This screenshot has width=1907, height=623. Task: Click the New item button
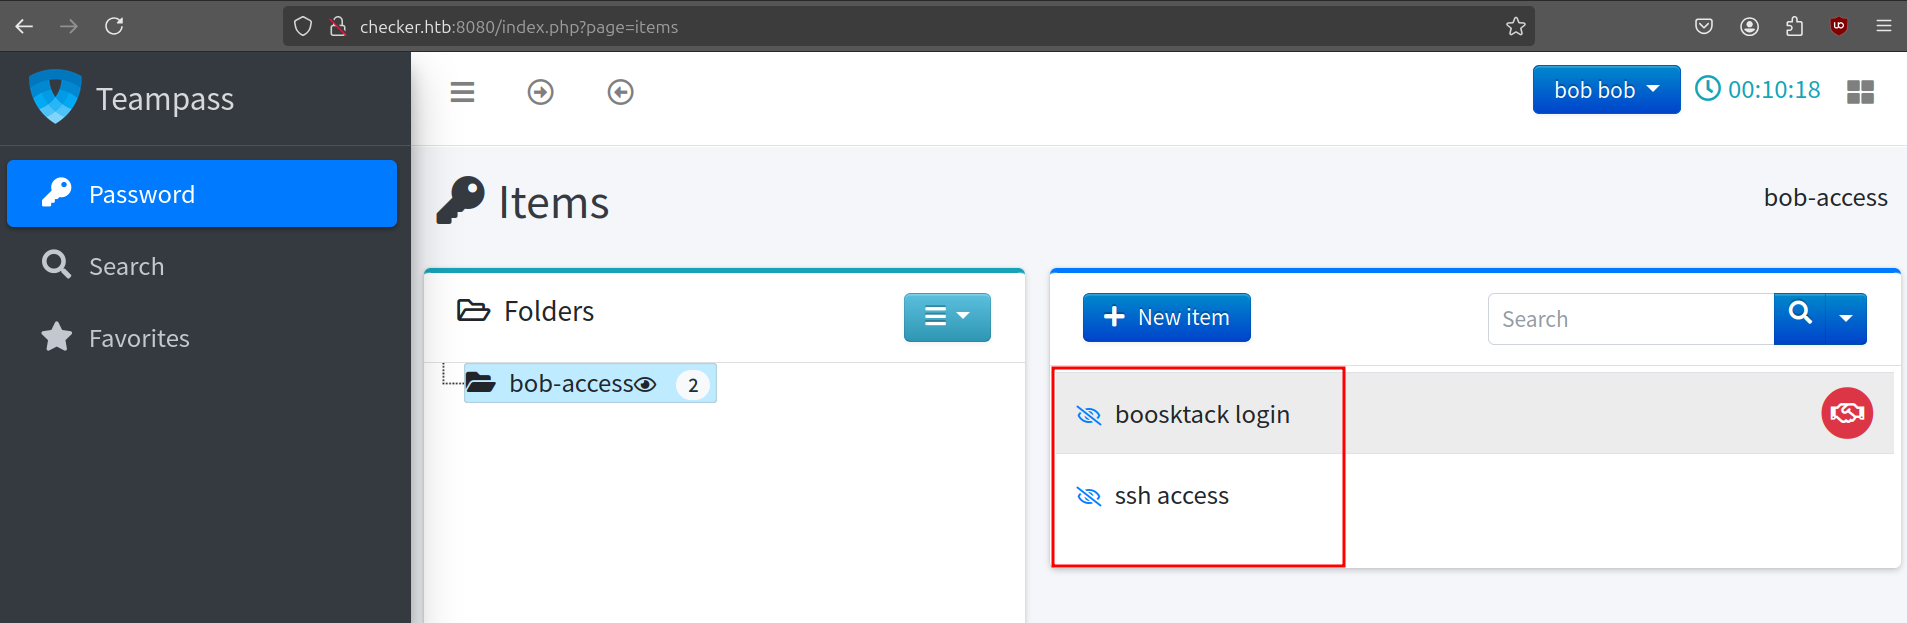[1166, 317]
